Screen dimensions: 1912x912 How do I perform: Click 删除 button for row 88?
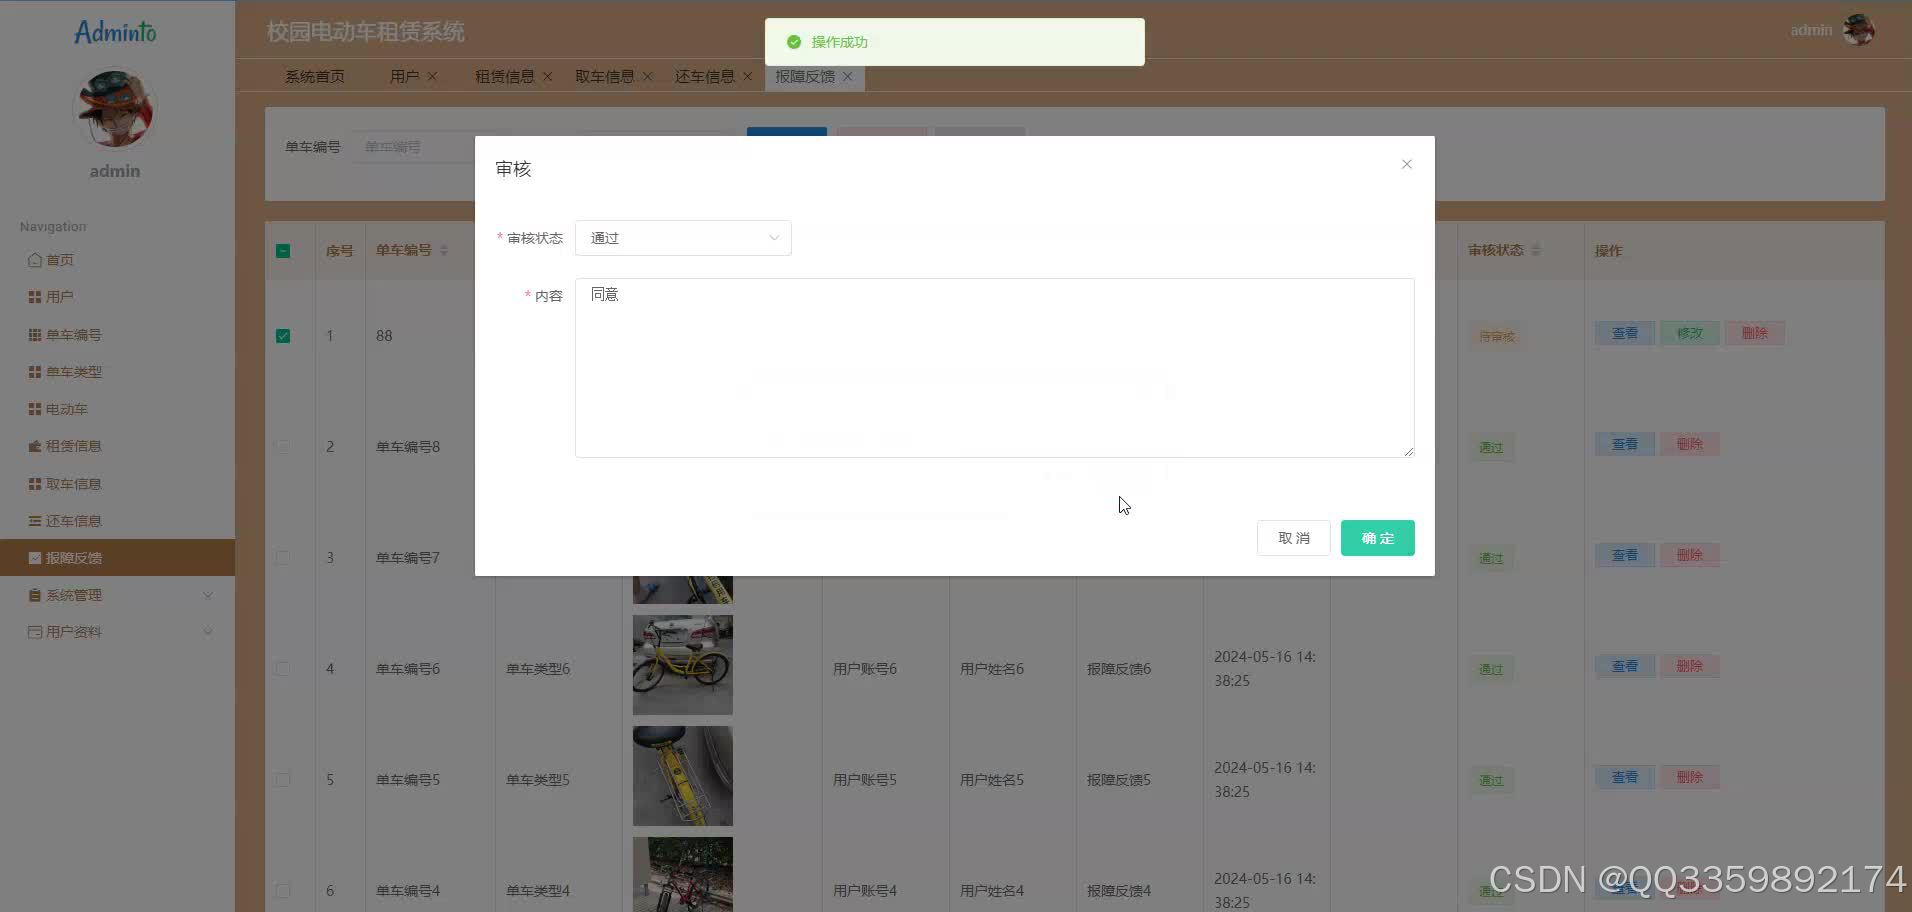(x=1754, y=333)
